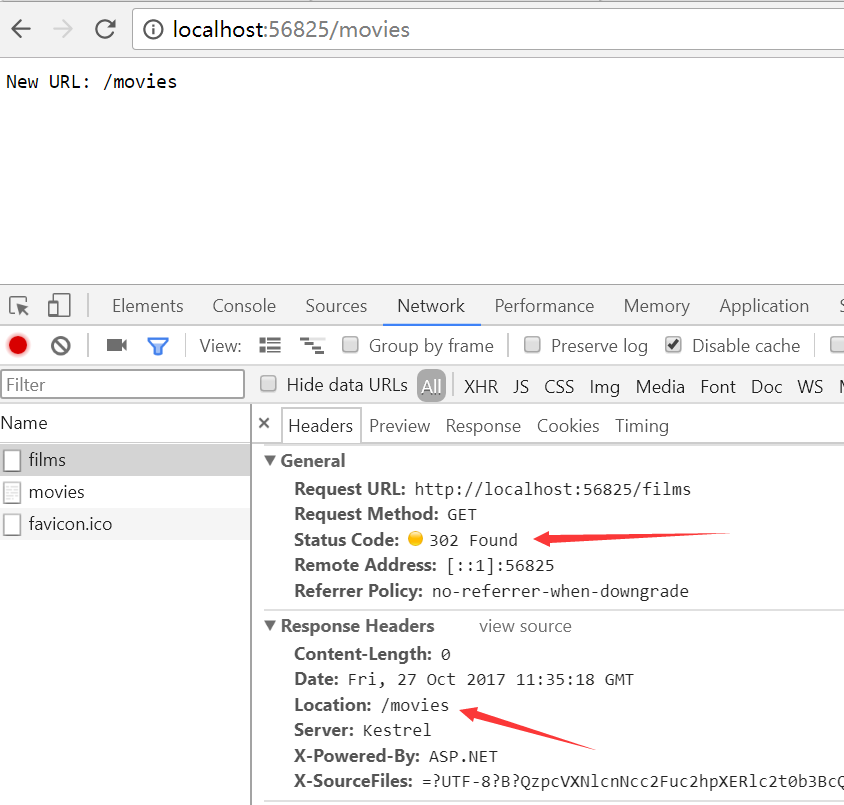The image size is (844, 805).
Task: Enable the Preserve log checkbox
Action: (x=532, y=344)
